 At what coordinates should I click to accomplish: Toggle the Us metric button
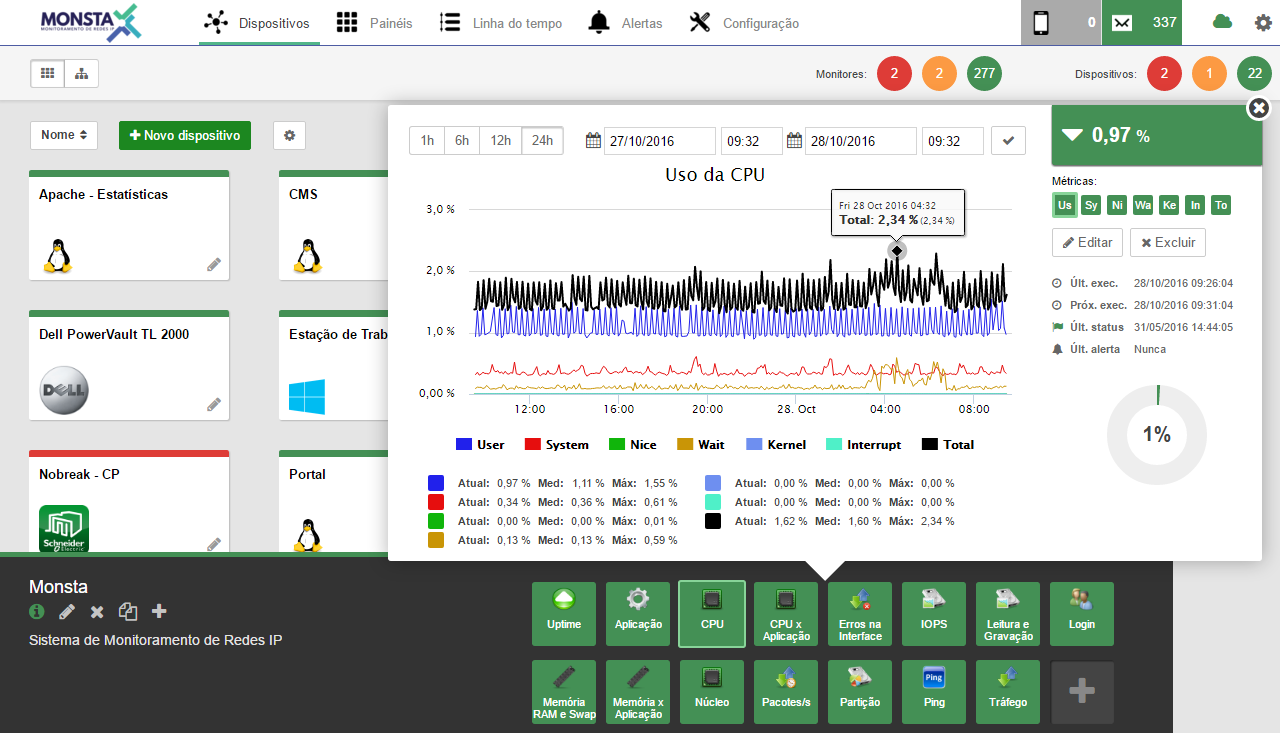(x=1065, y=205)
